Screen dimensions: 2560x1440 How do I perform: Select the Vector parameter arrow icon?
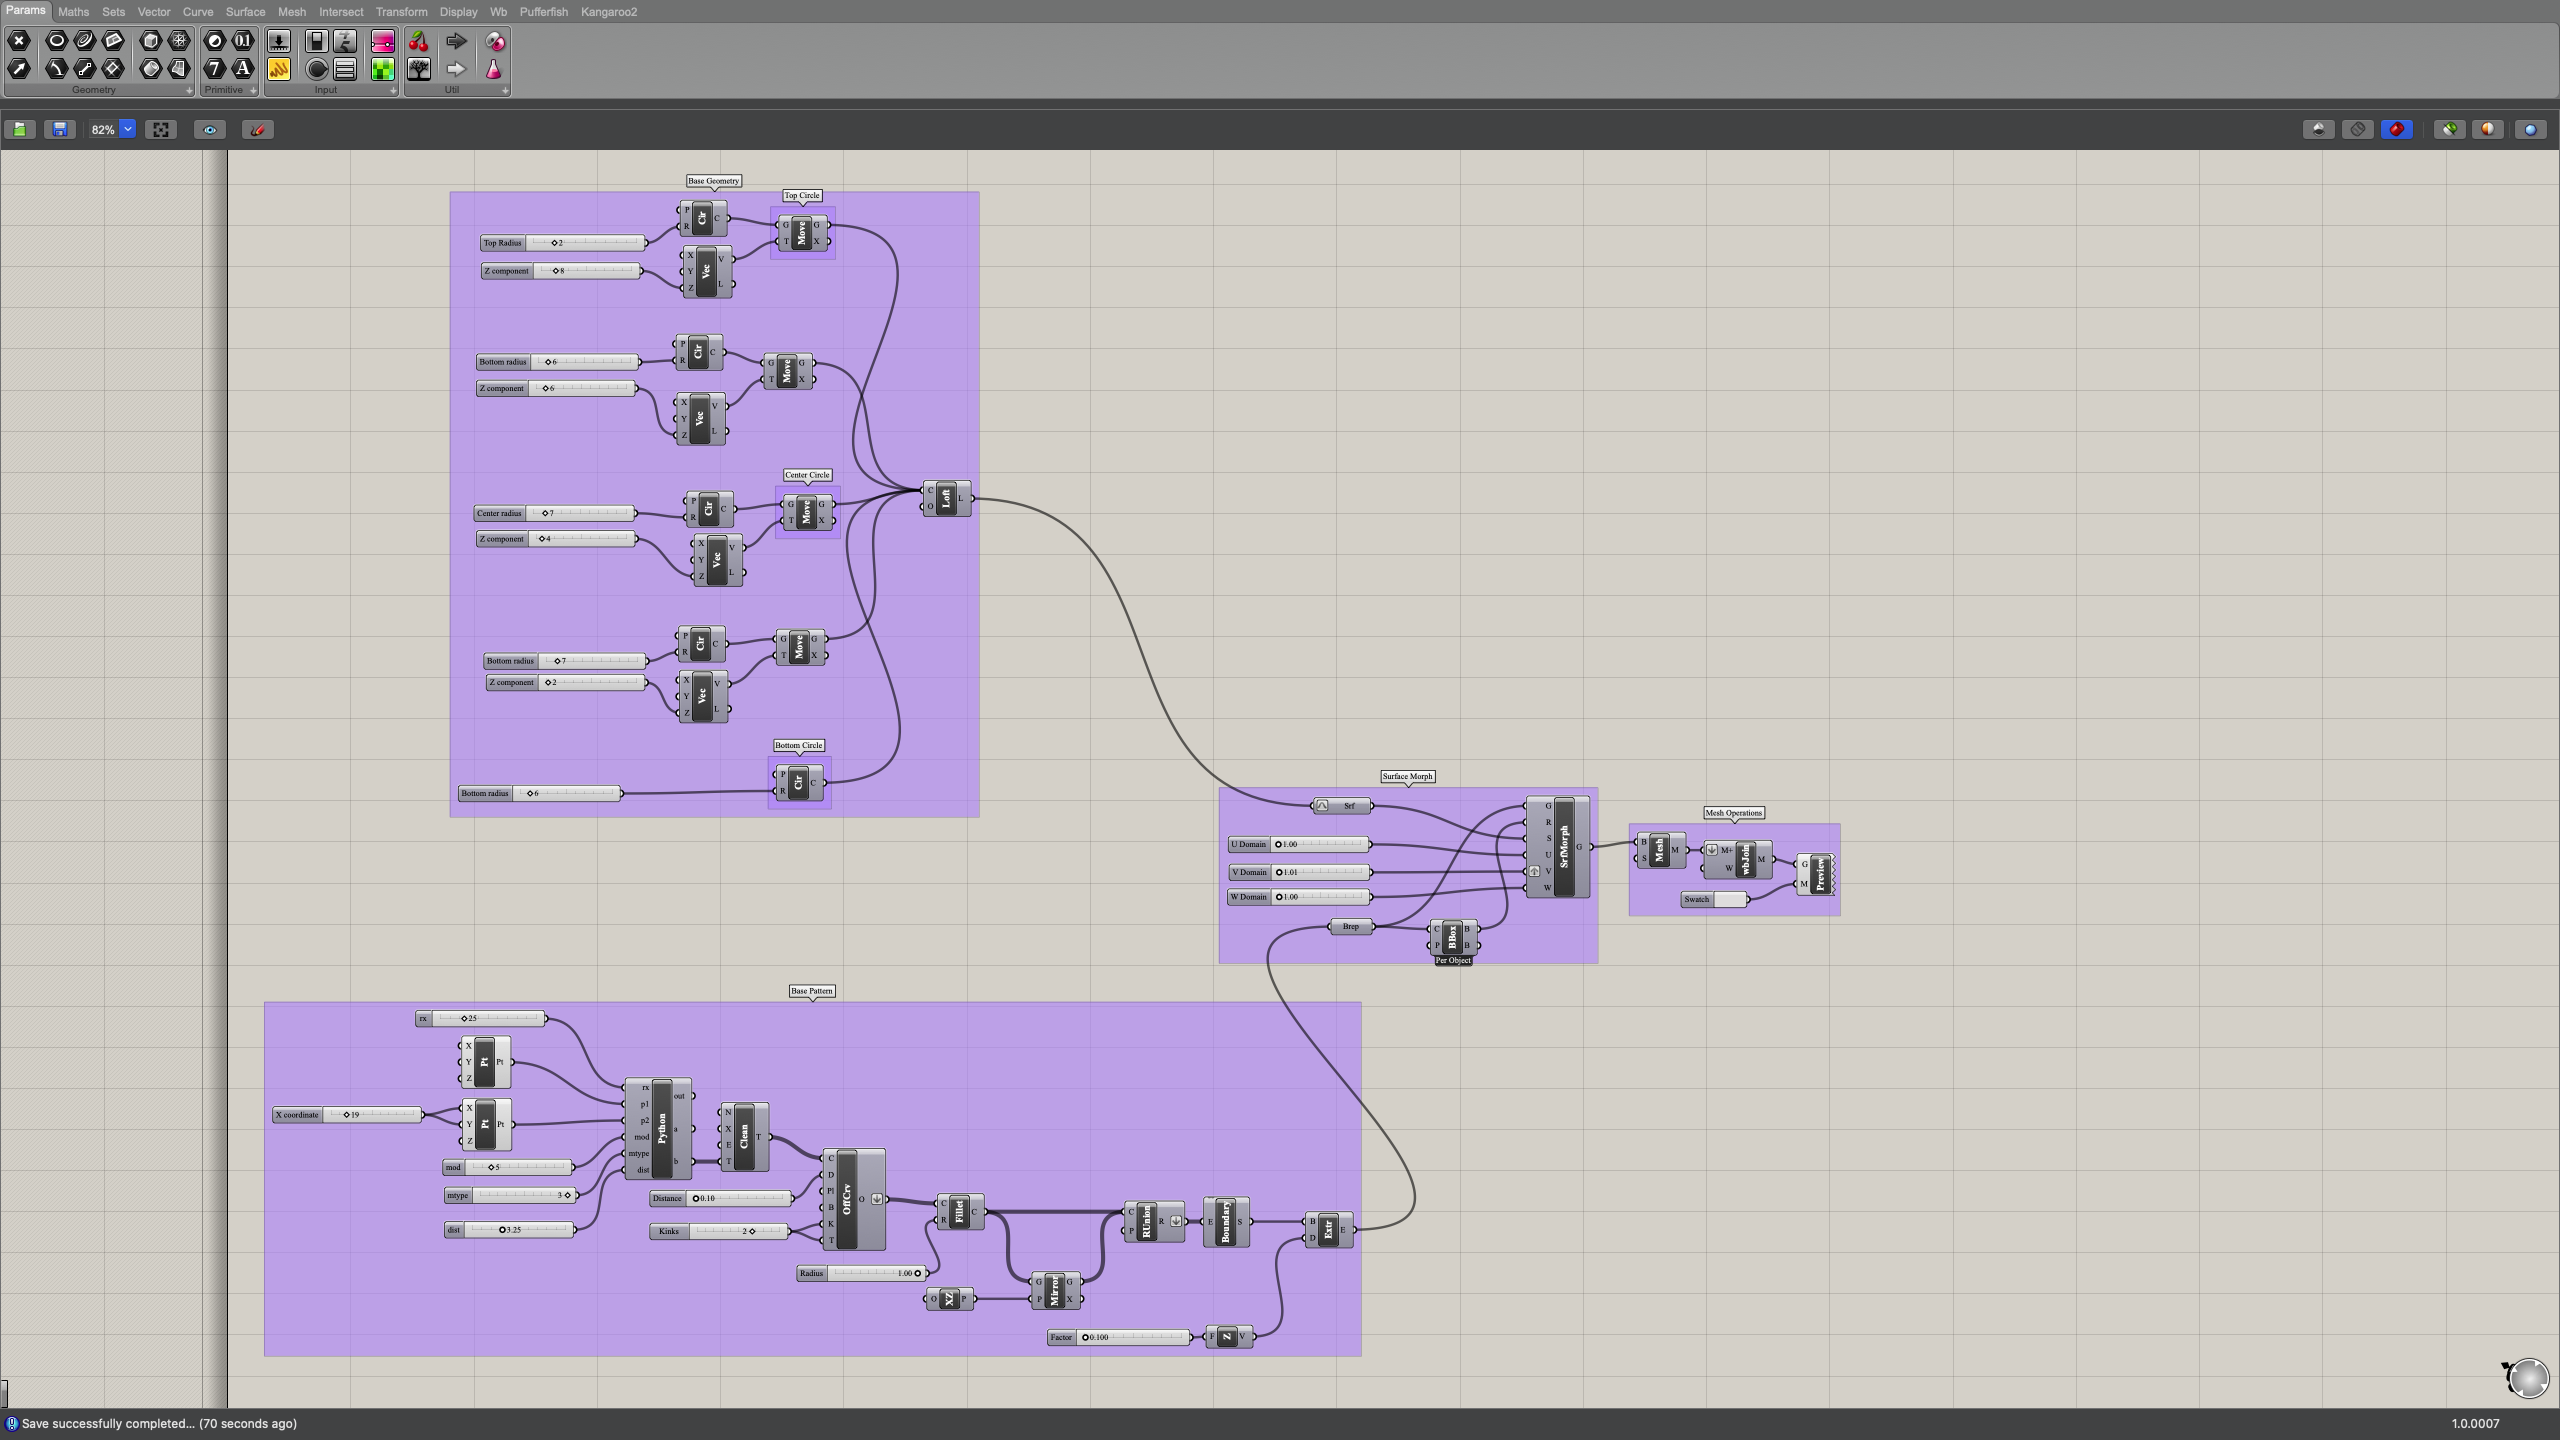click(x=19, y=69)
